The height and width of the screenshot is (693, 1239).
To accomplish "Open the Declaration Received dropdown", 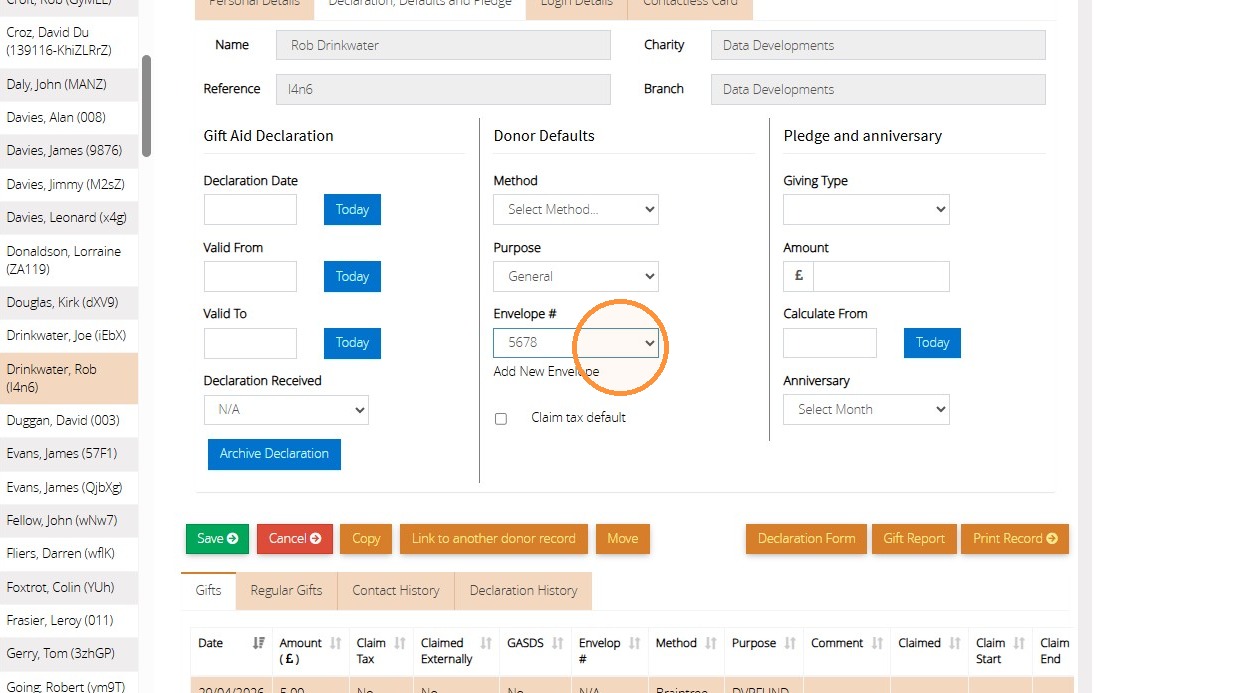I will pyautogui.click(x=286, y=409).
